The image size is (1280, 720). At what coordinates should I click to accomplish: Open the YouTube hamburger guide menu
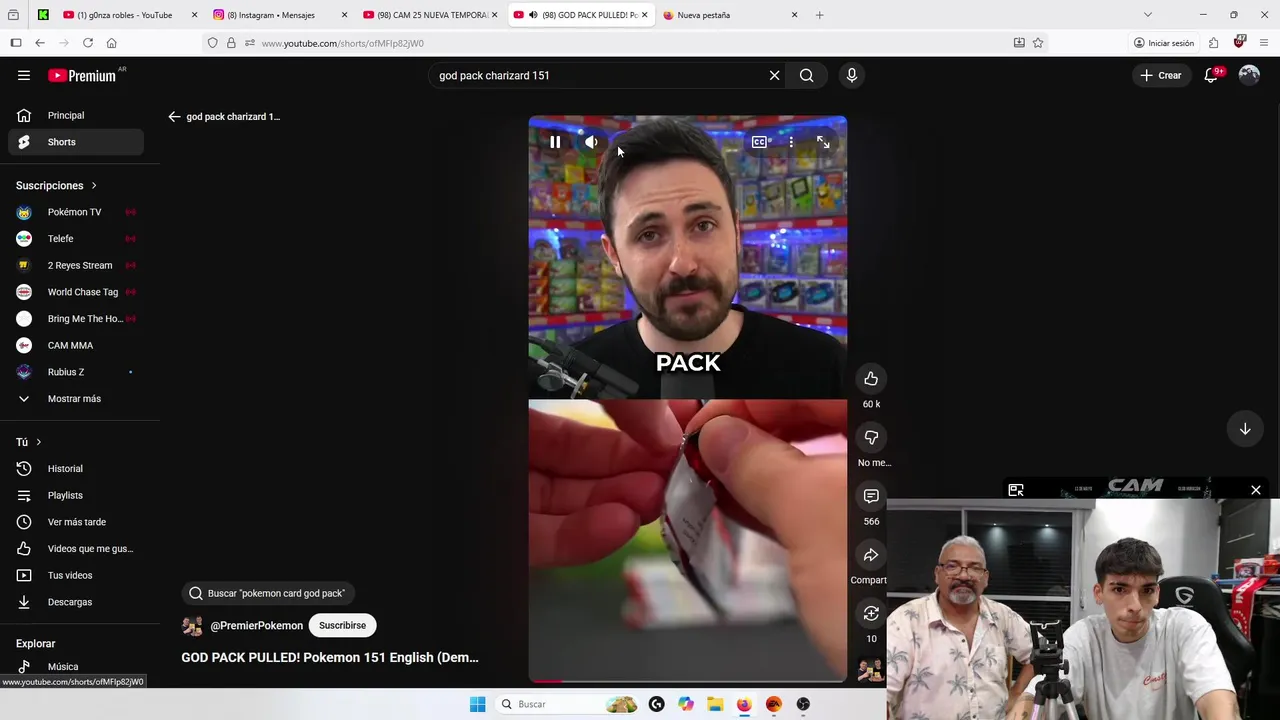[x=24, y=75]
